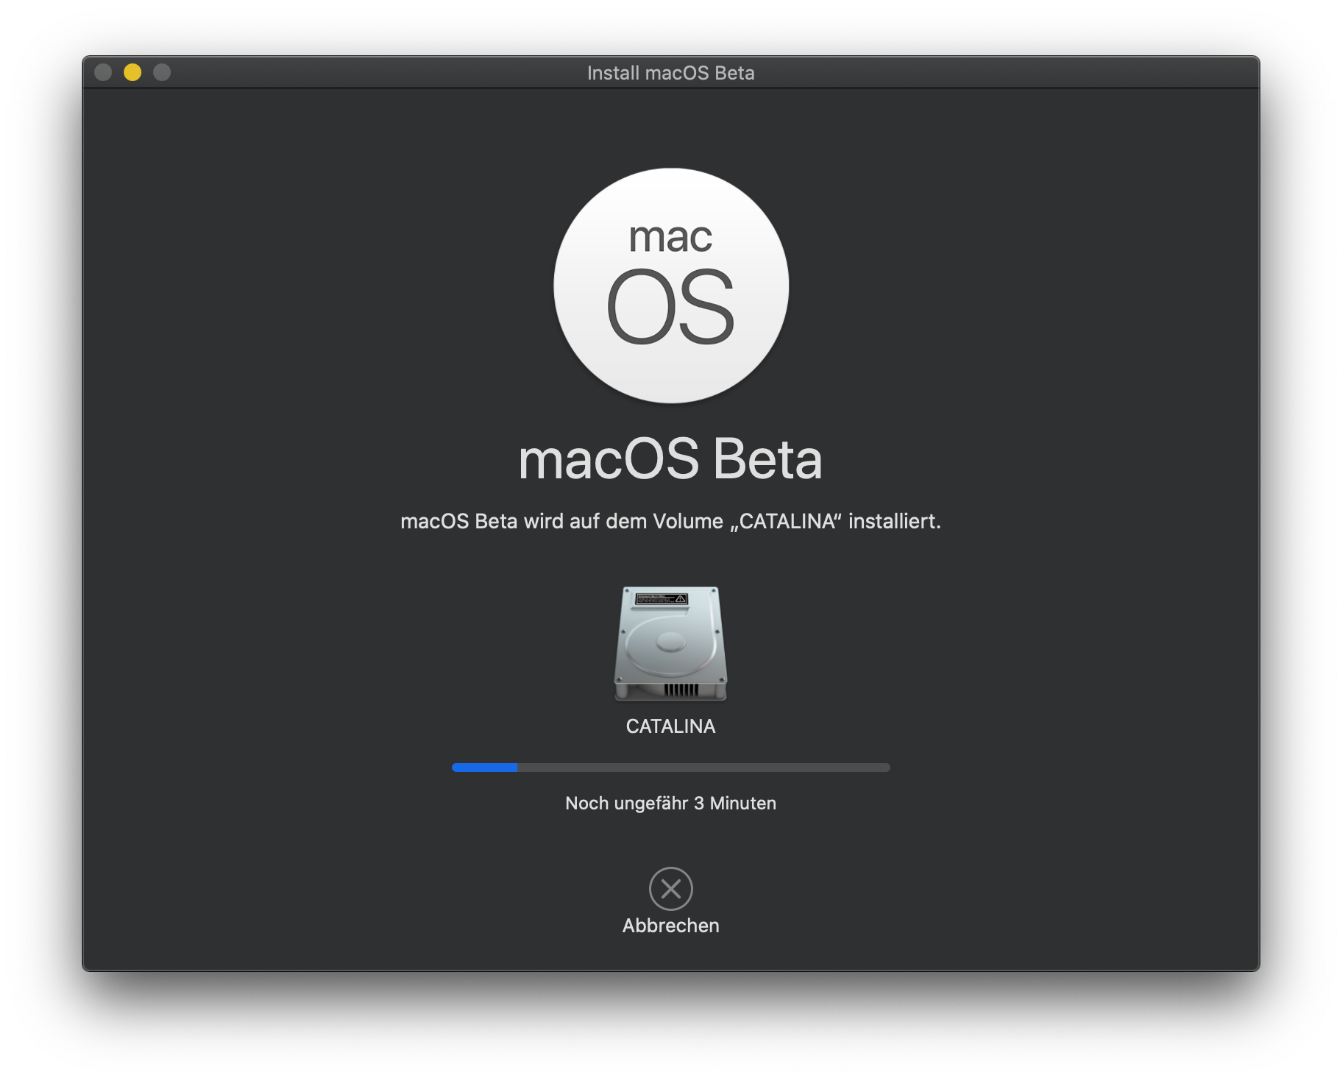
Task: Click the Abbrechen cancel X icon
Action: click(670, 888)
